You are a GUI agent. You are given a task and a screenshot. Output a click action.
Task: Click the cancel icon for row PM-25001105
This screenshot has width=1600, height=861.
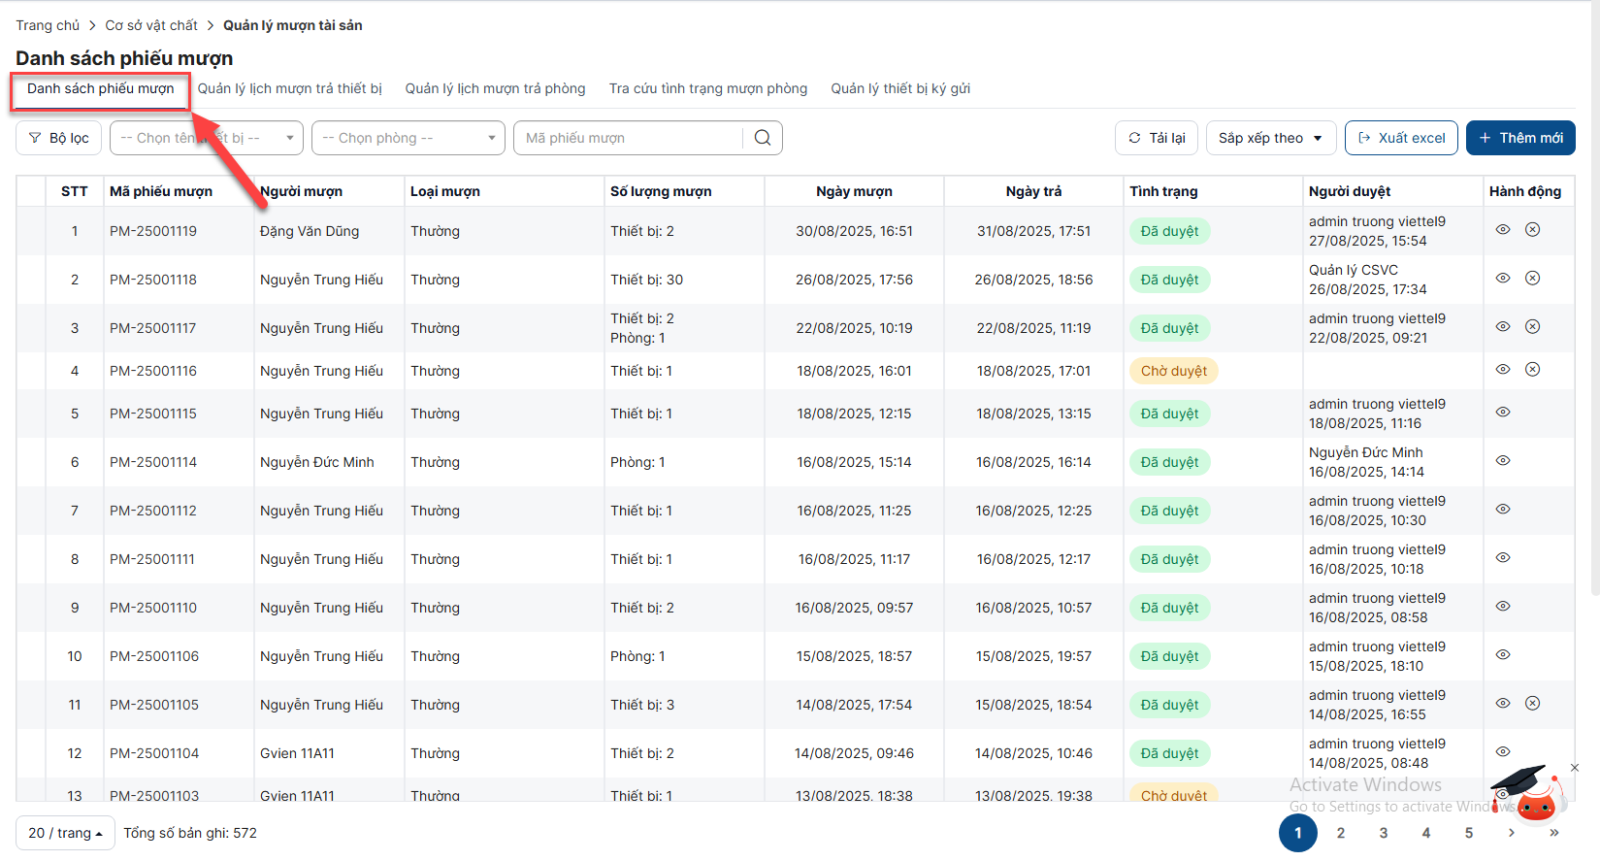point(1532,704)
